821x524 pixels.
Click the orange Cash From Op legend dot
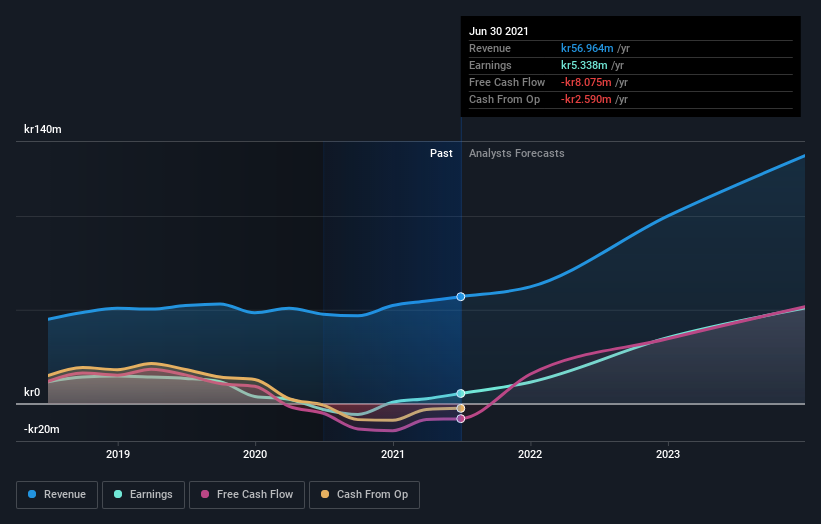[x=325, y=494]
